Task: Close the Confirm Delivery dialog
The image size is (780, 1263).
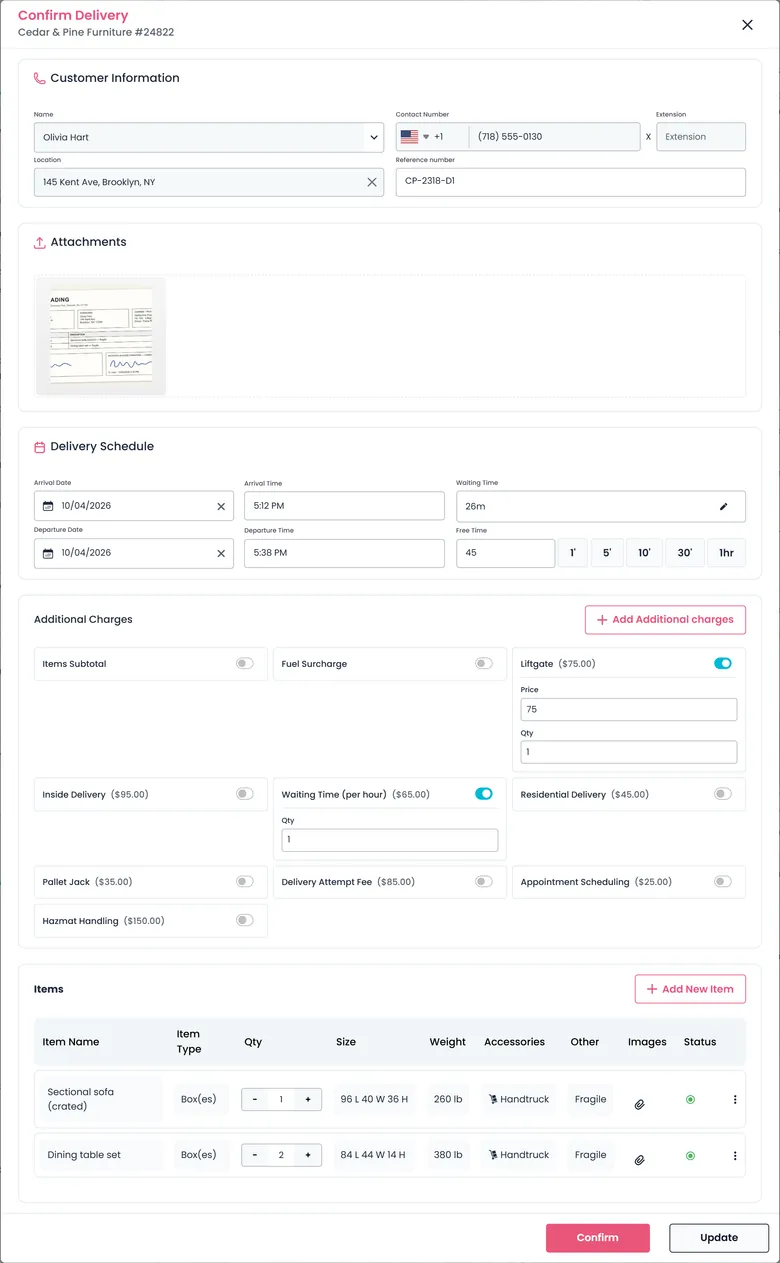Action: [747, 25]
